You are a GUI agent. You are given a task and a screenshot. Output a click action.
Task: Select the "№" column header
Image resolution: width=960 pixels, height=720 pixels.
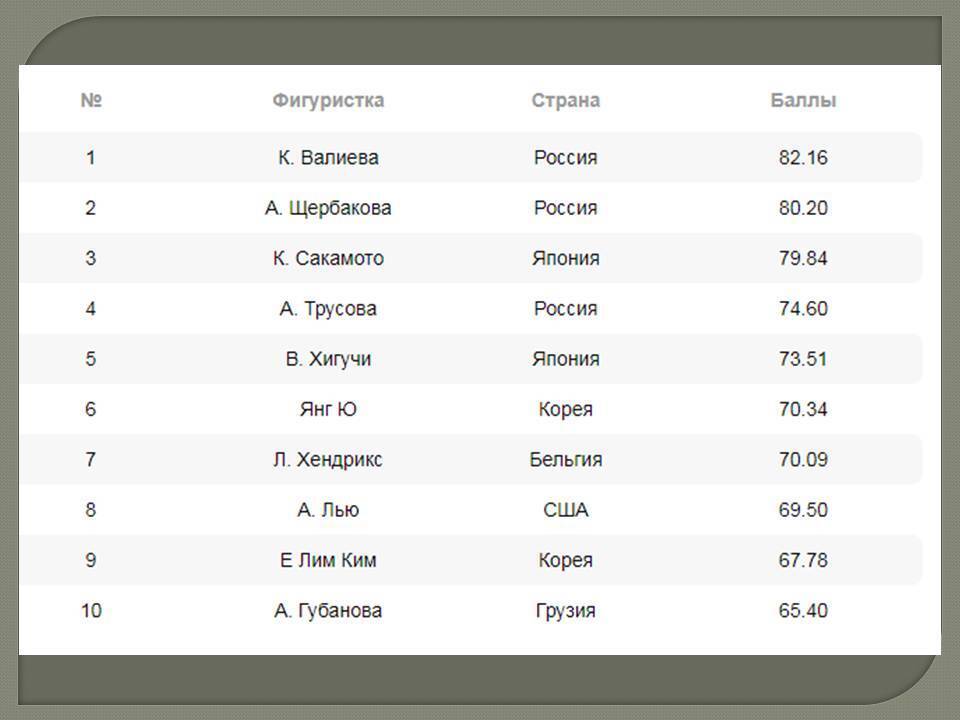coord(91,101)
